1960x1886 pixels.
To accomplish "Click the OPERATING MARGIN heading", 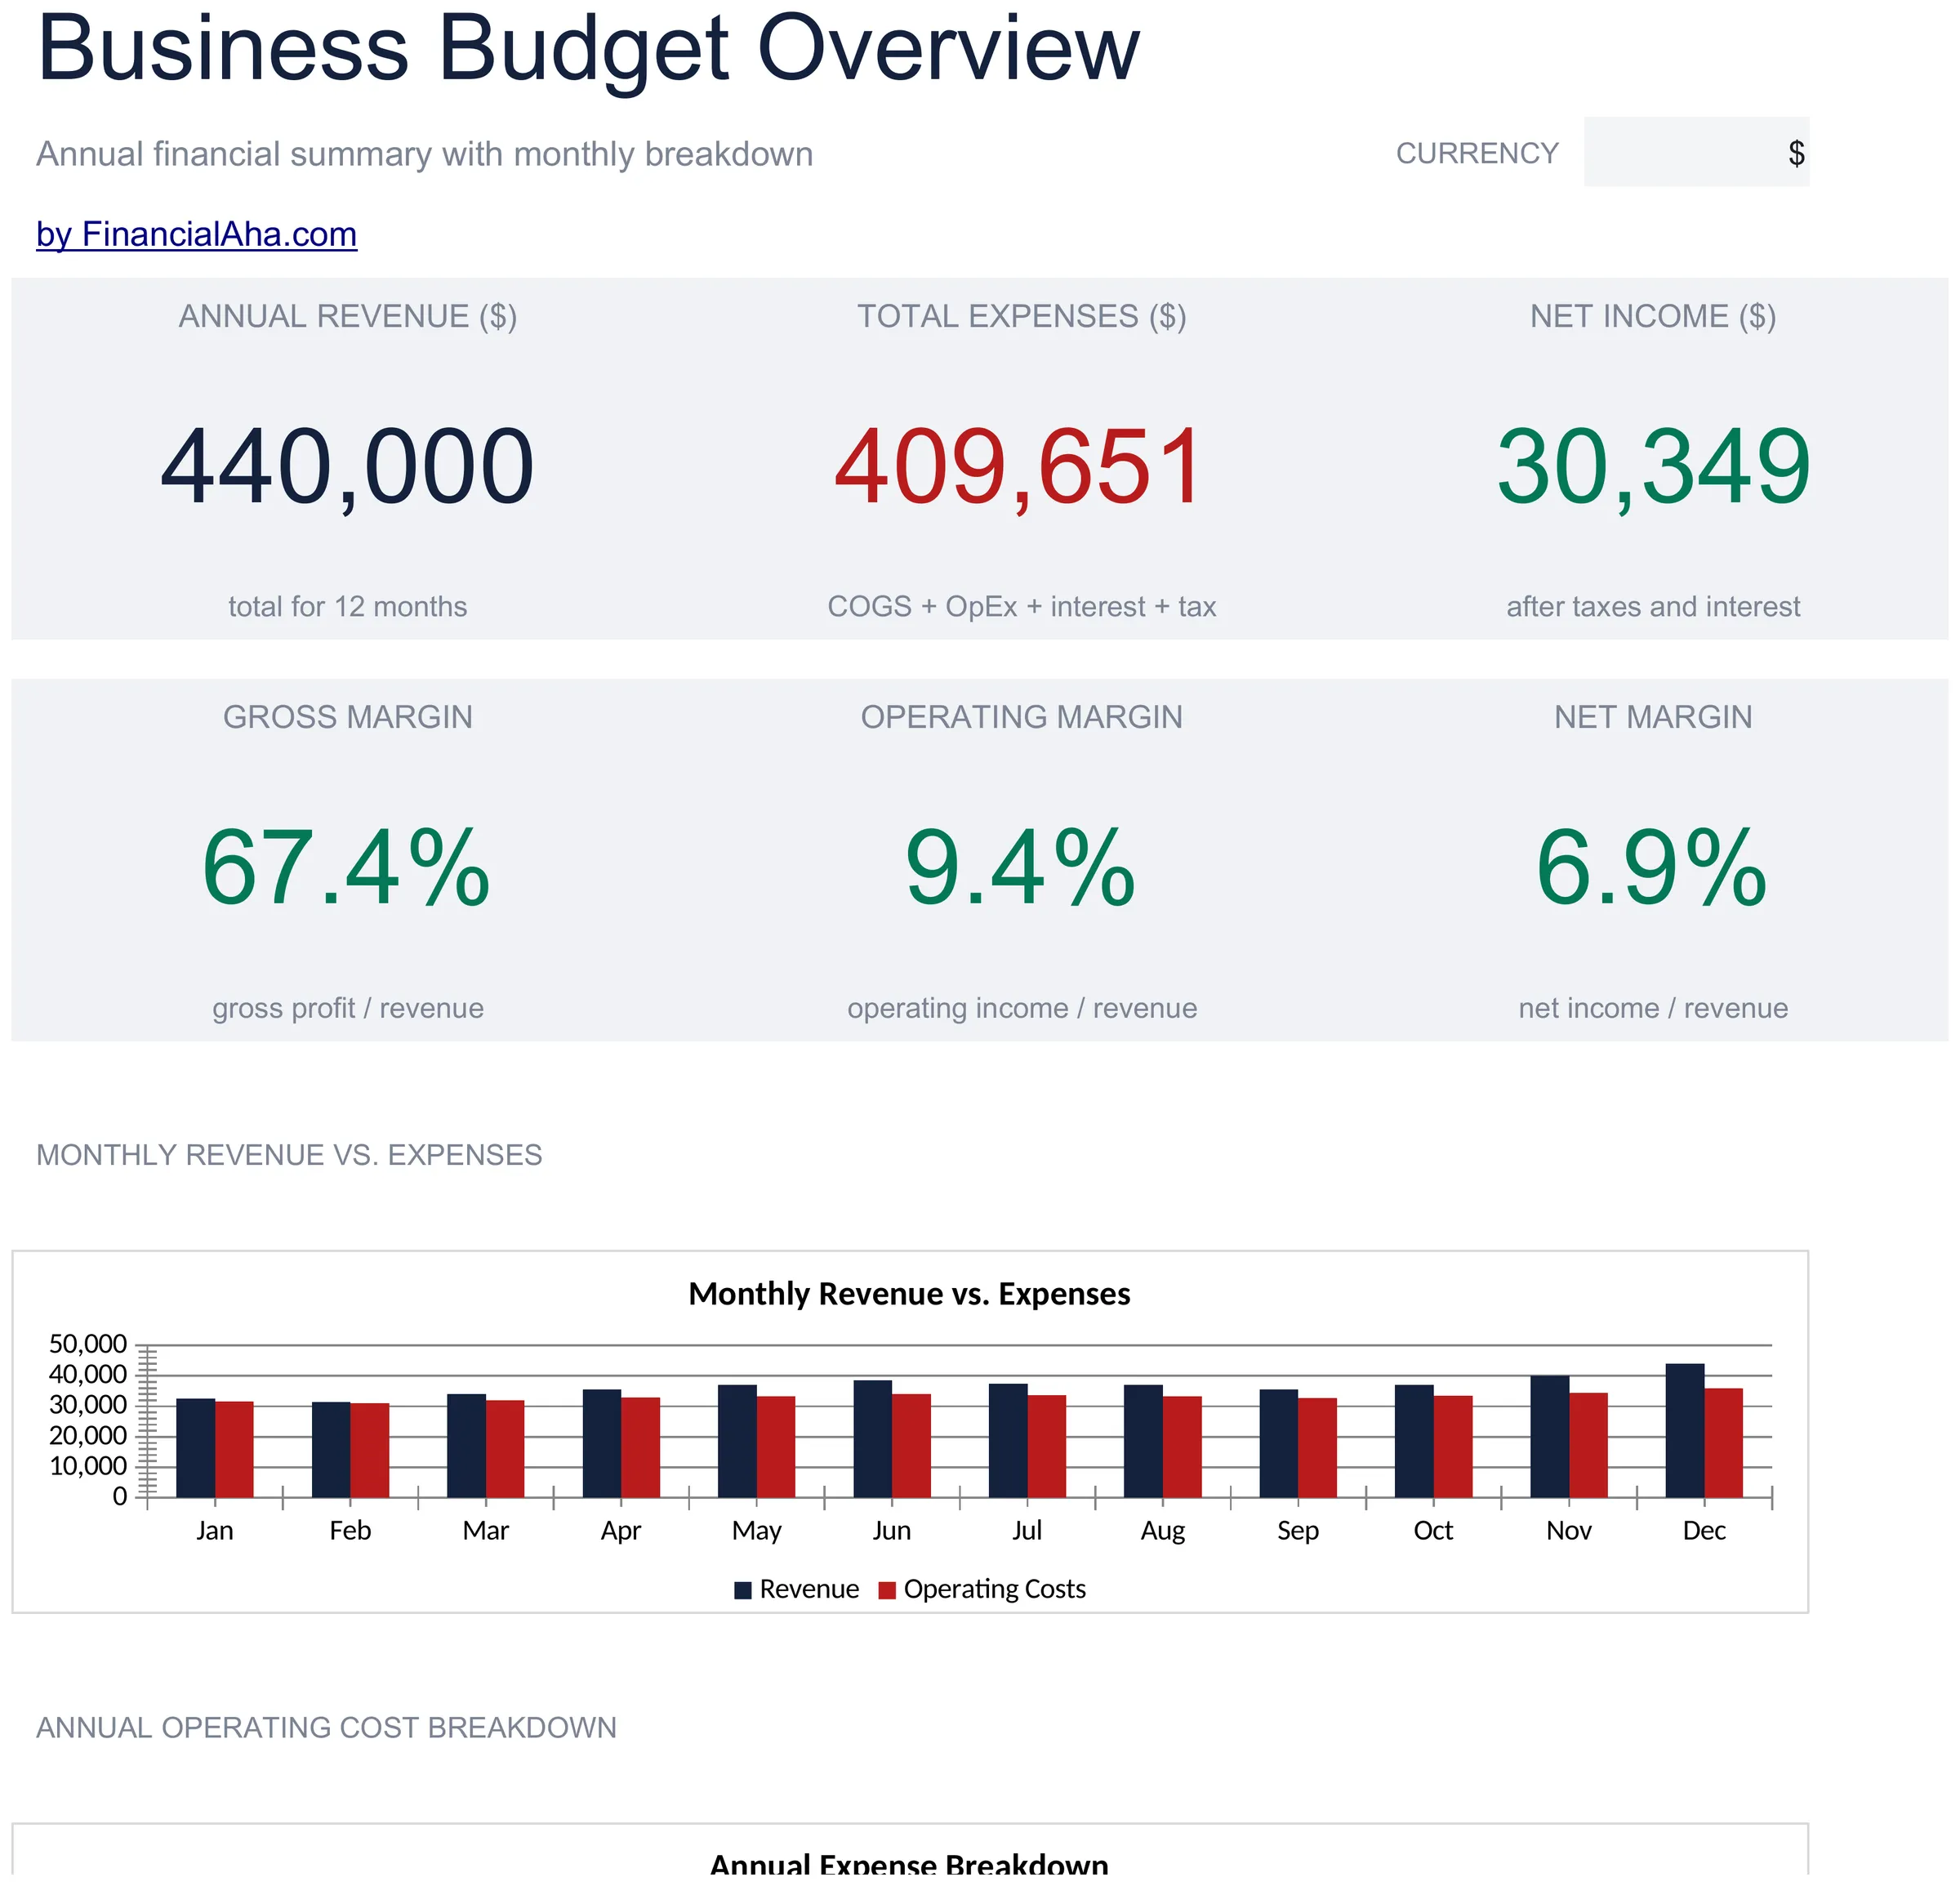I will click(1021, 717).
